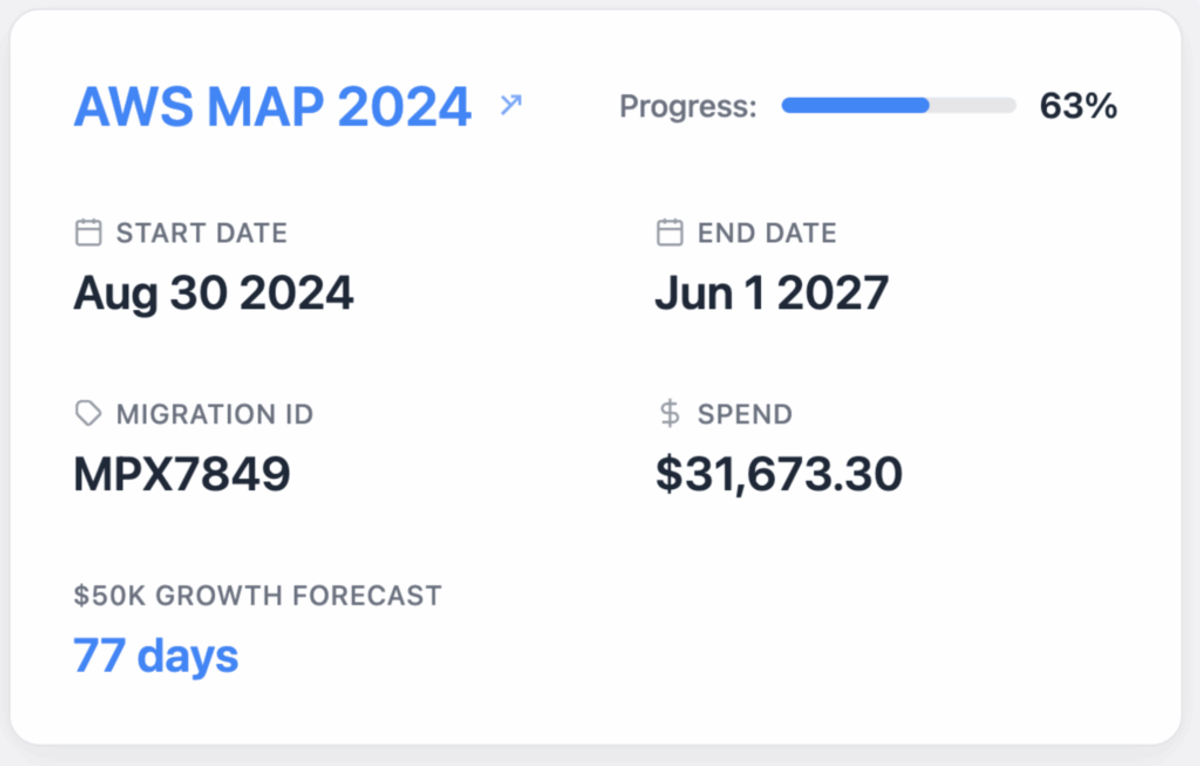Click the MIGRATION ID label text
Viewport: 1200px width, 766px height.
tap(215, 413)
